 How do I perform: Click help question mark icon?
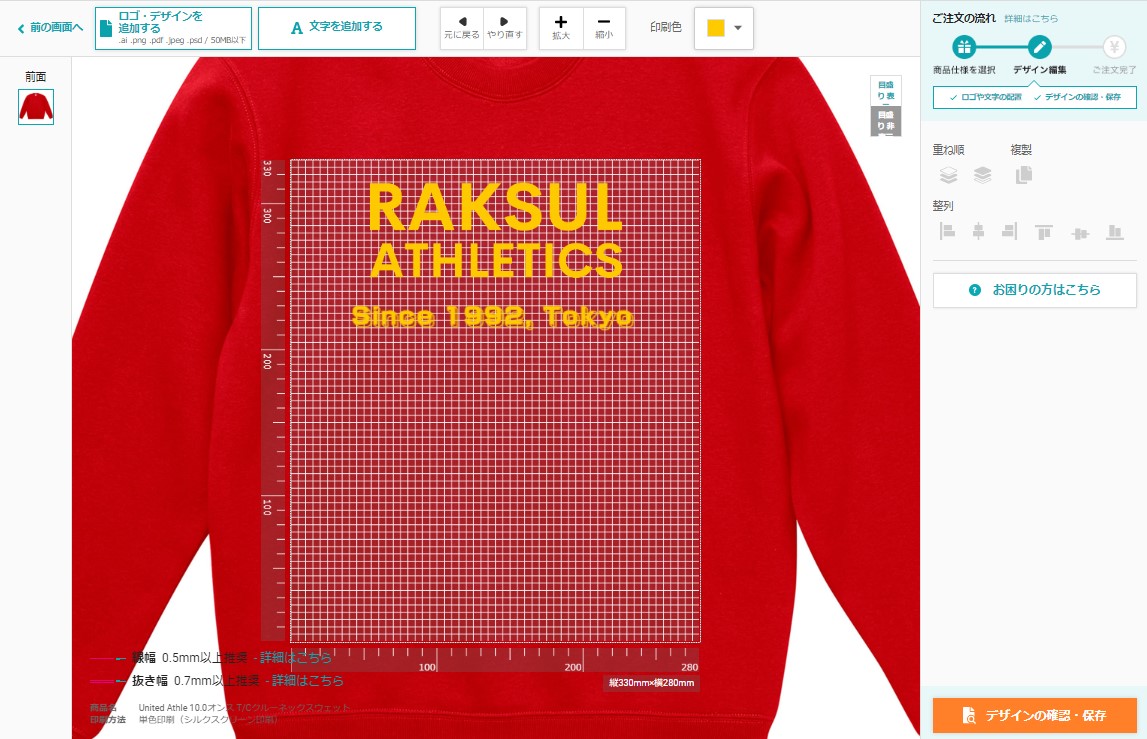[x=974, y=290]
